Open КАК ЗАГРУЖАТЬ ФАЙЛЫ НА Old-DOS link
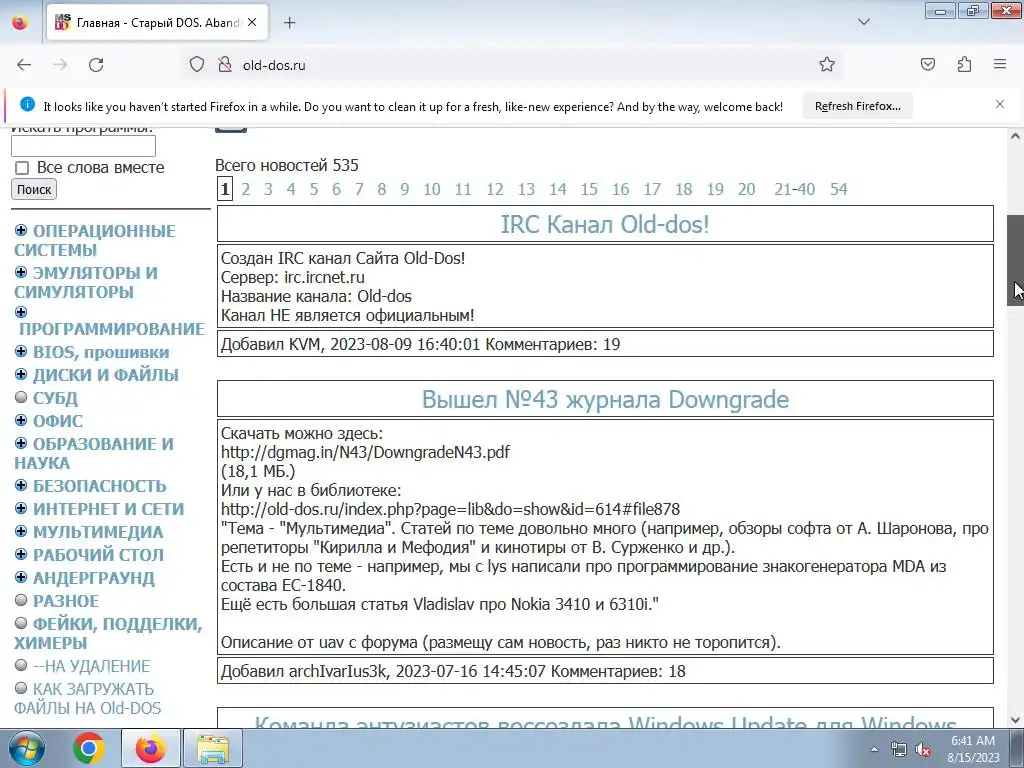Screen dimensions: 1024x768 coord(88,698)
